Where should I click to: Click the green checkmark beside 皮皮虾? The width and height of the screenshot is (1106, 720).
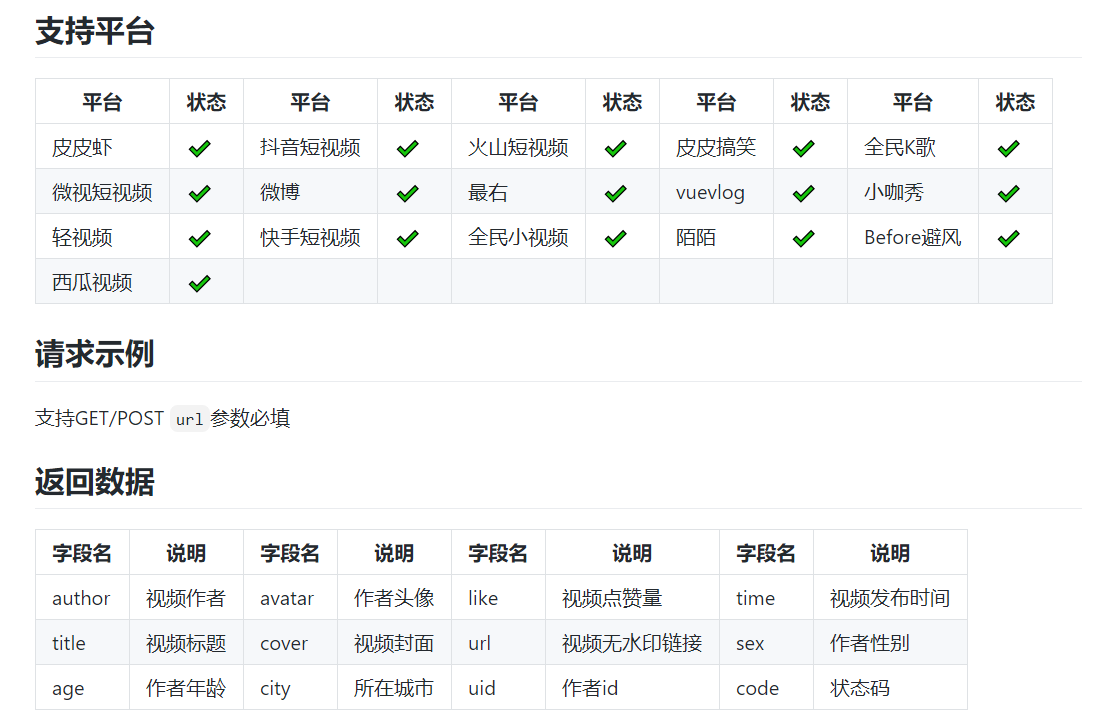tap(200, 148)
